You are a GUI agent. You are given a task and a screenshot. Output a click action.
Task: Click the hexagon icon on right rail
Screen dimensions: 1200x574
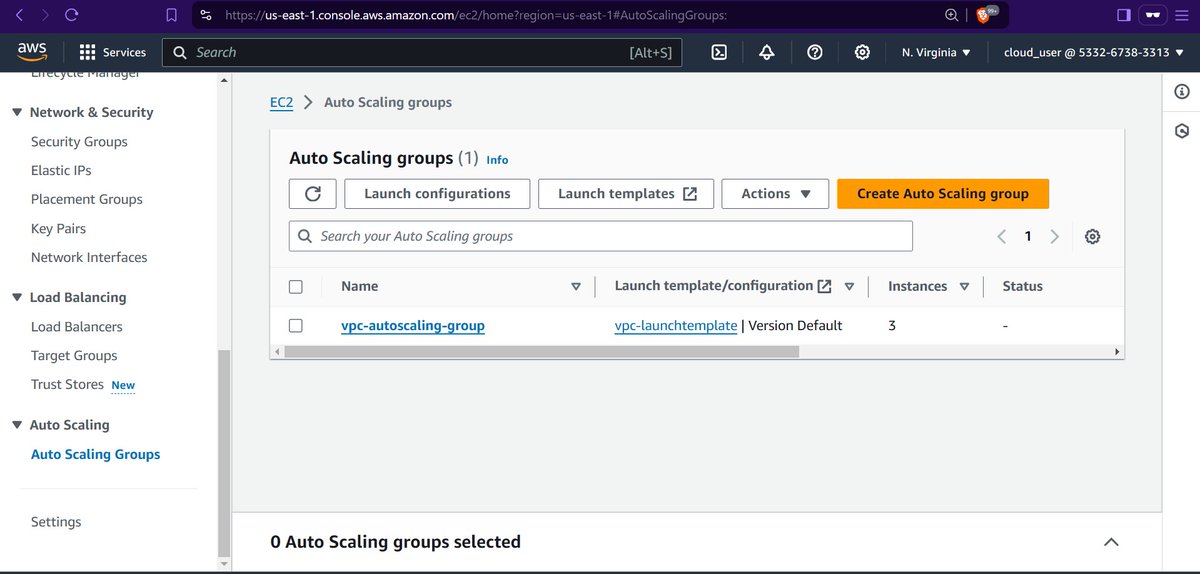[1181, 131]
